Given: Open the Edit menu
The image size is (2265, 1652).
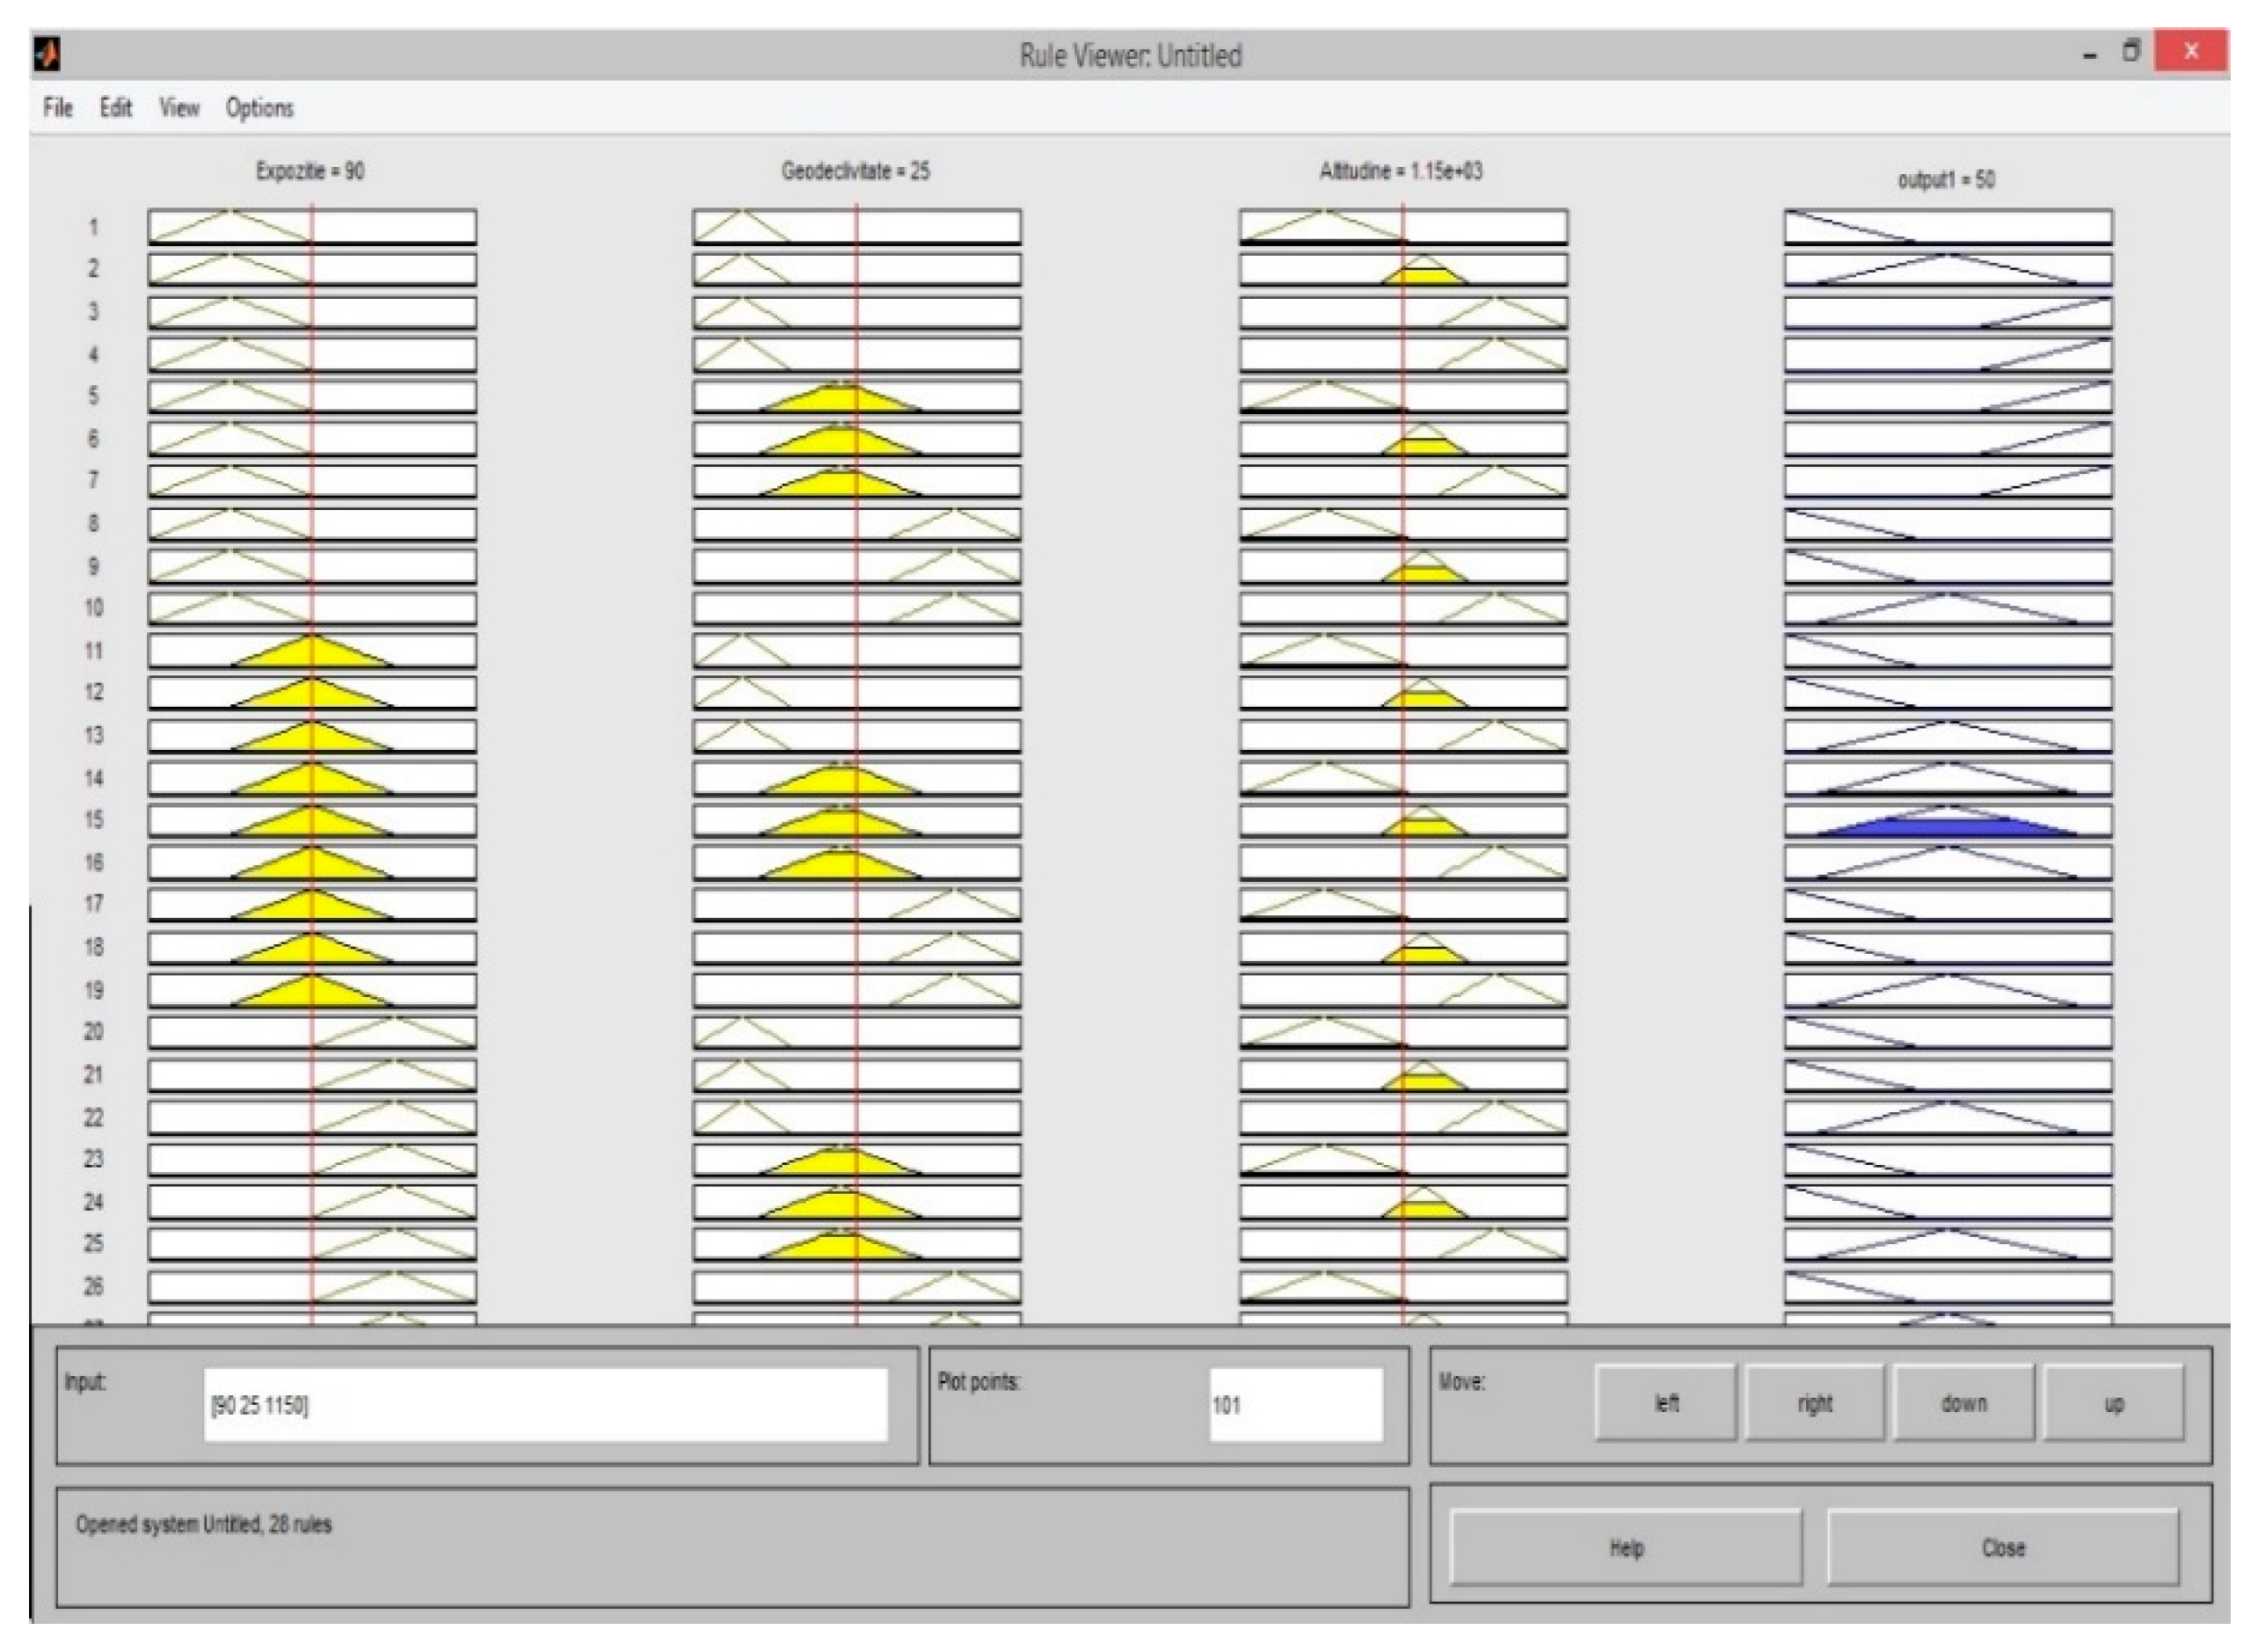Looking at the screenshot, I should coord(116,108).
